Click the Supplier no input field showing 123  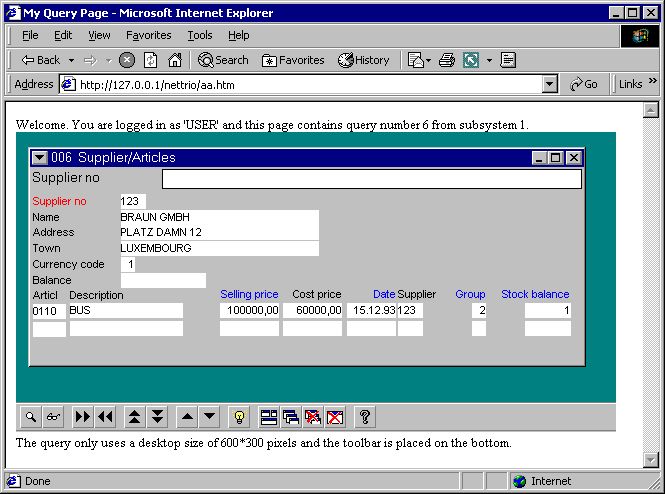click(x=132, y=202)
